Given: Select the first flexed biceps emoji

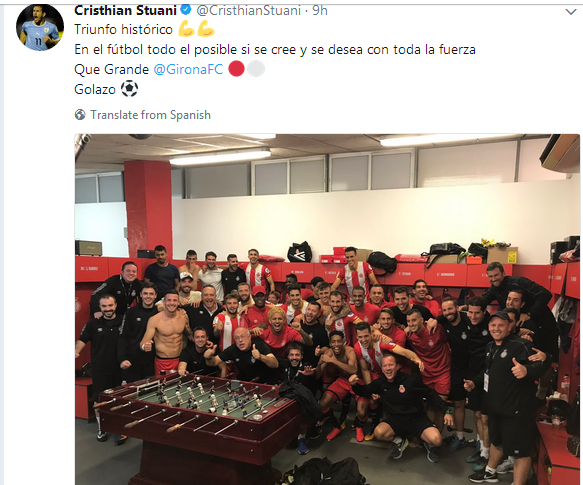Looking at the screenshot, I should click(x=187, y=29).
